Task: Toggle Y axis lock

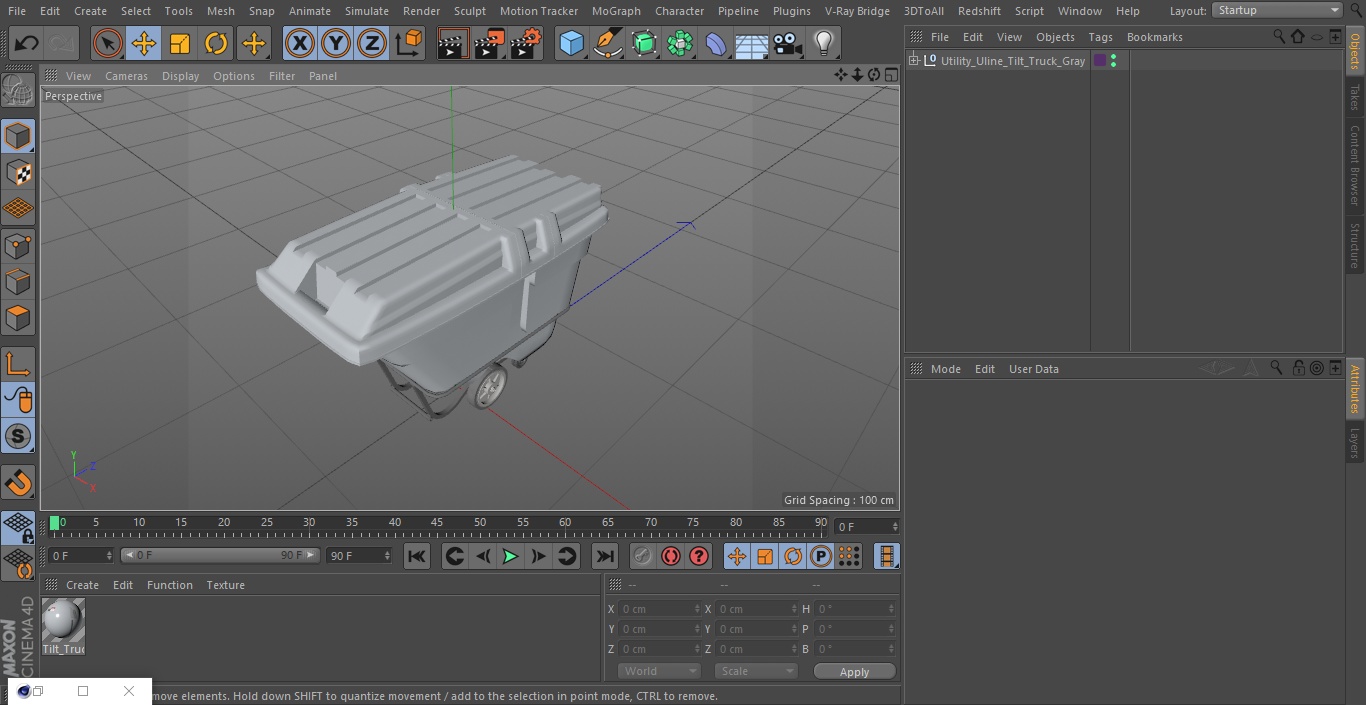Action: click(335, 43)
